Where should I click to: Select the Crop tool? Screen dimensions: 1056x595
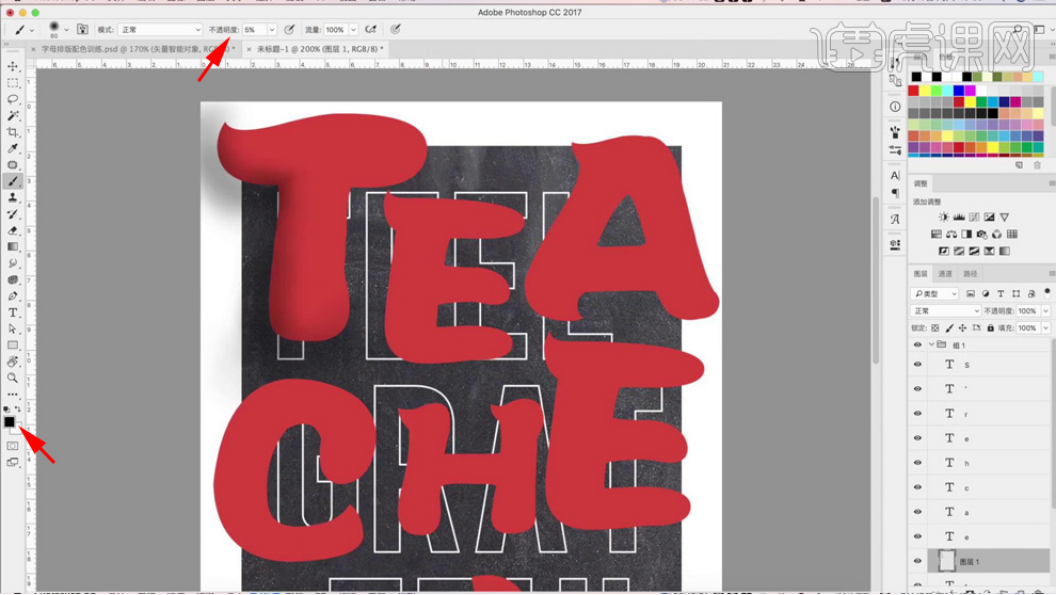13,132
